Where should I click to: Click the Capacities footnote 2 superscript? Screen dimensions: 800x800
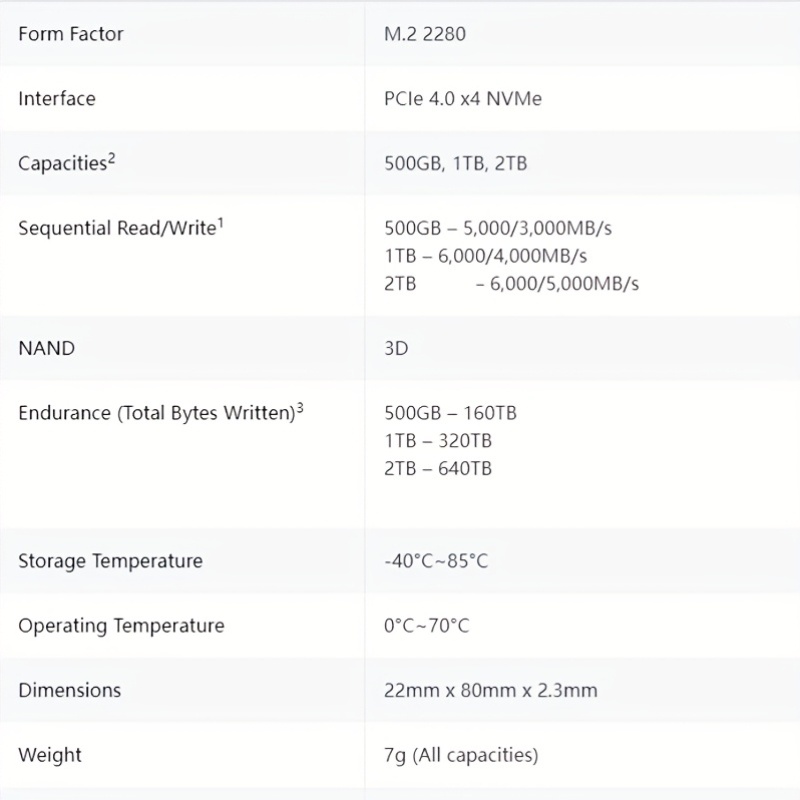pyautogui.click(x=112, y=158)
